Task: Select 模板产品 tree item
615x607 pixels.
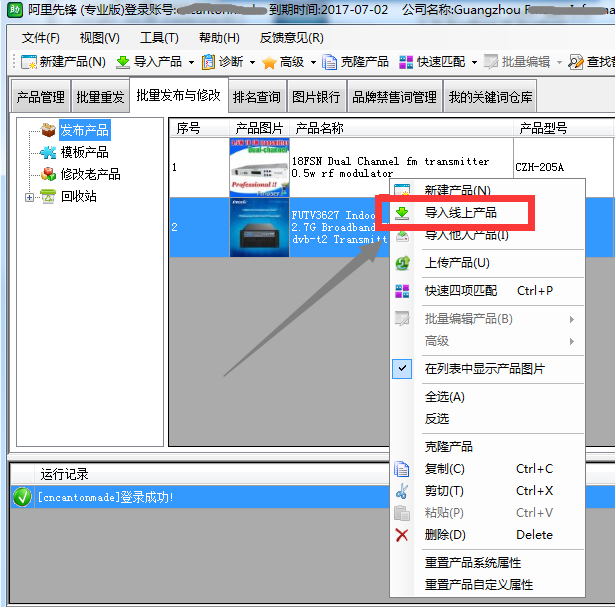Action: (x=84, y=152)
